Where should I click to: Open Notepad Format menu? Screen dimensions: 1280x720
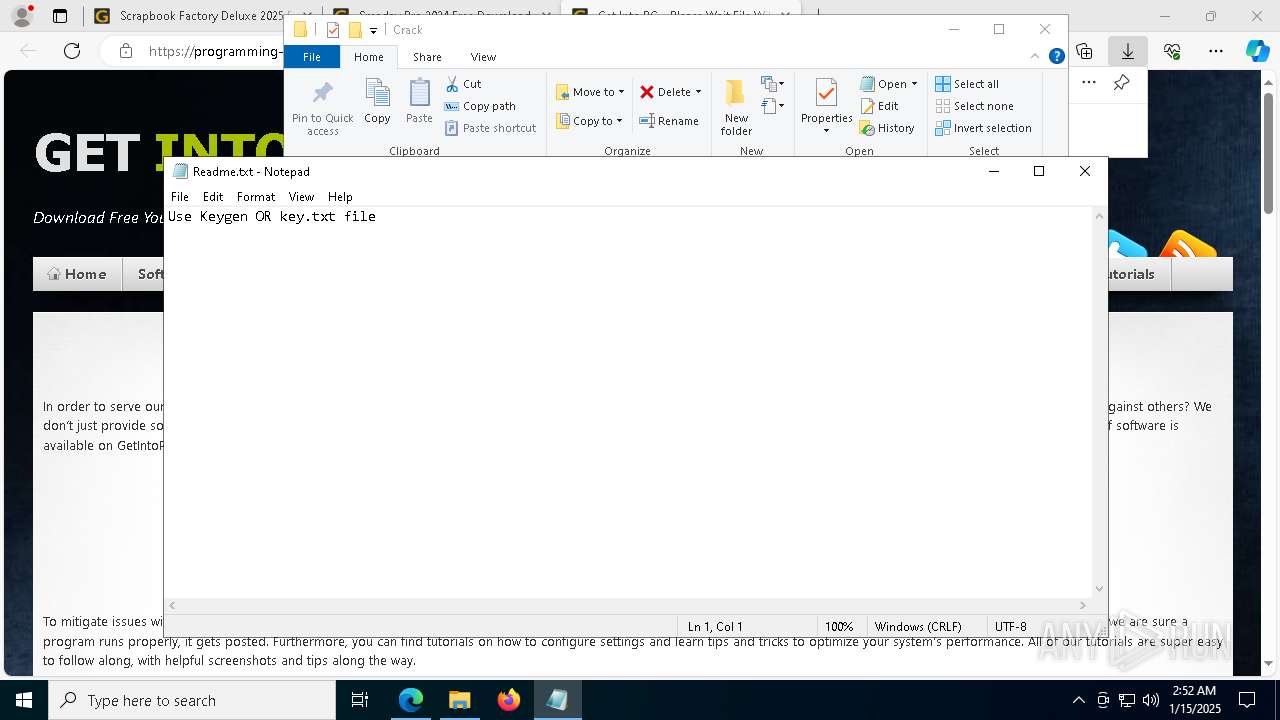click(x=256, y=197)
